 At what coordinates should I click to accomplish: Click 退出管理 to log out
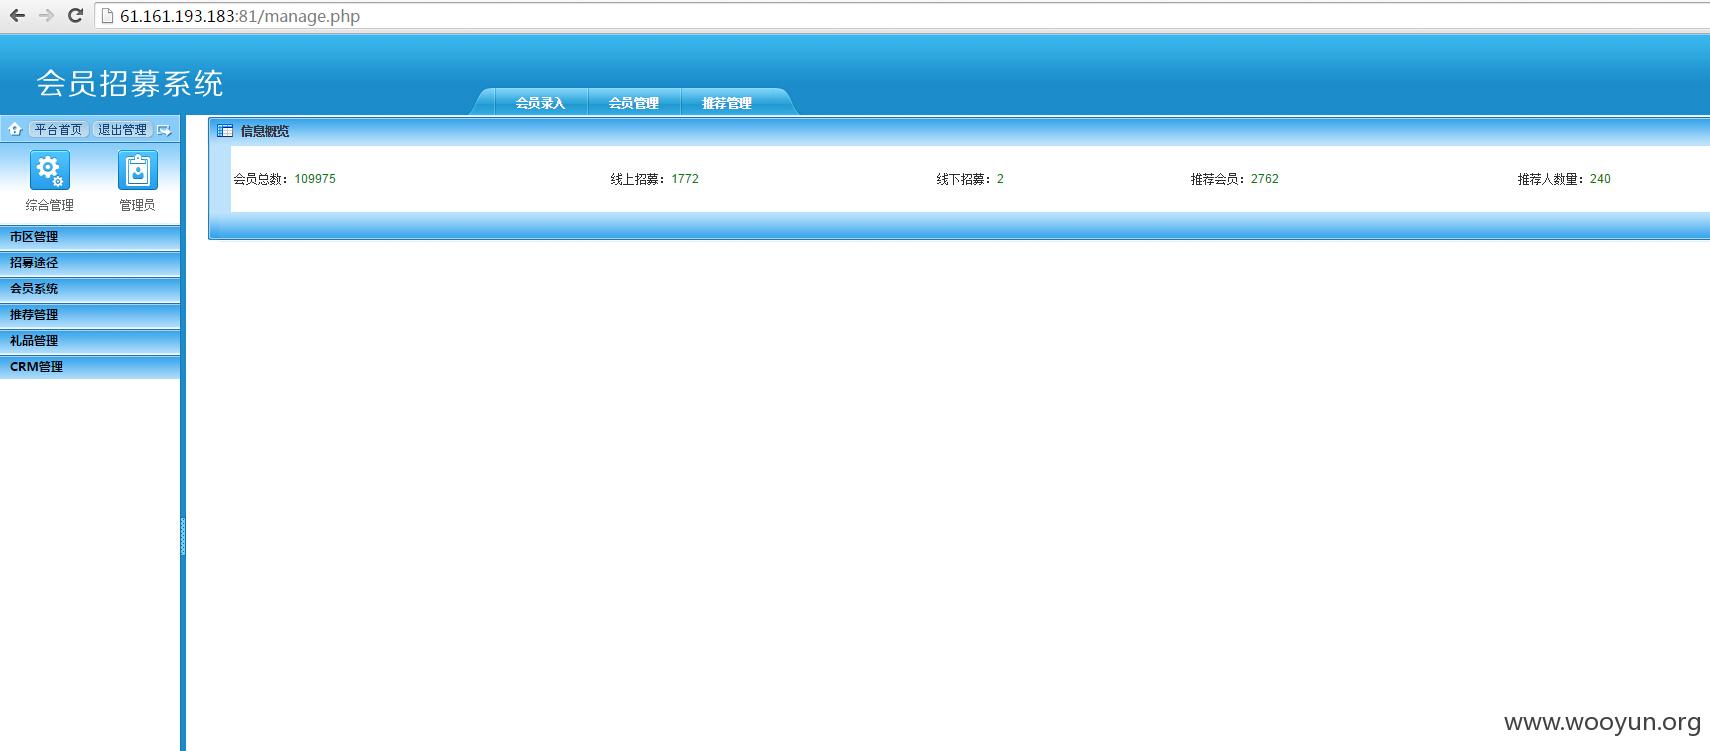(x=122, y=129)
